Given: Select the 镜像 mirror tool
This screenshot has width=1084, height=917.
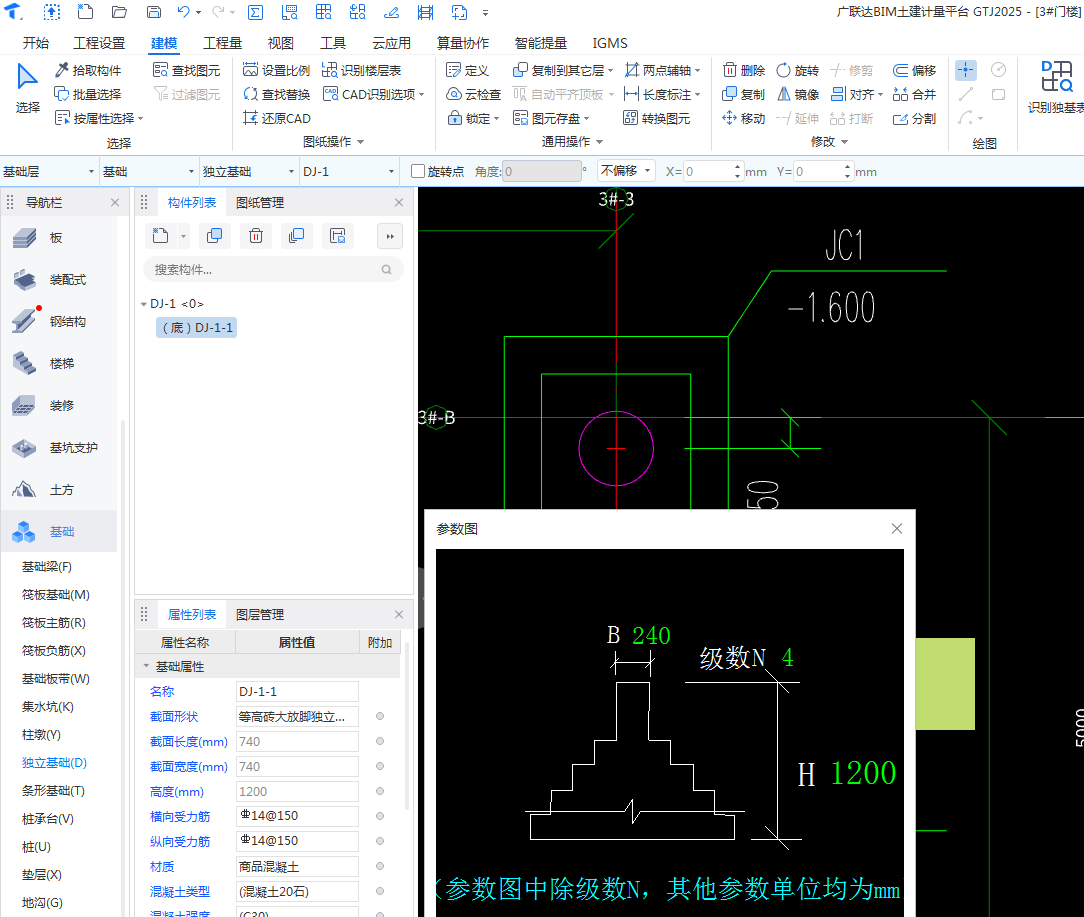Looking at the screenshot, I should pos(798,95).
